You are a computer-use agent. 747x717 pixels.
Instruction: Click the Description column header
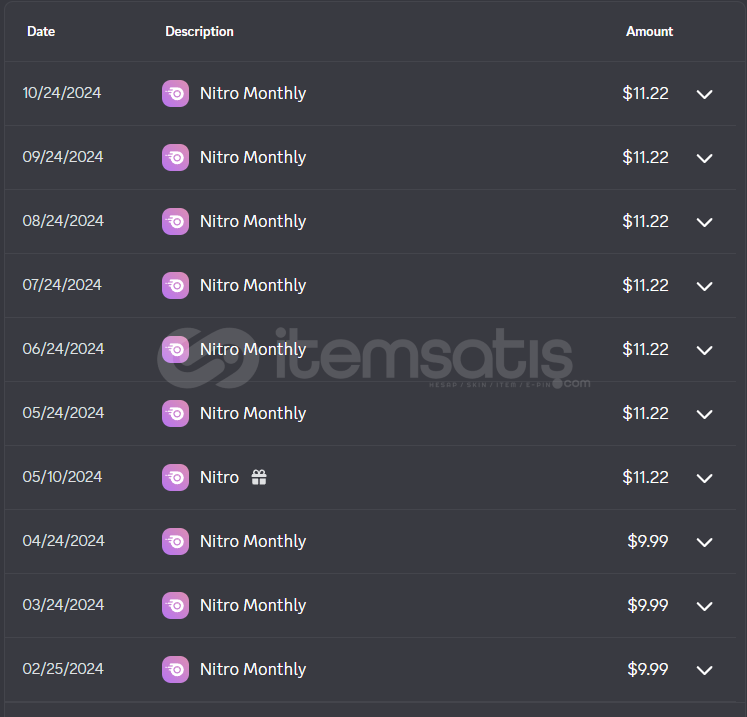199,31
